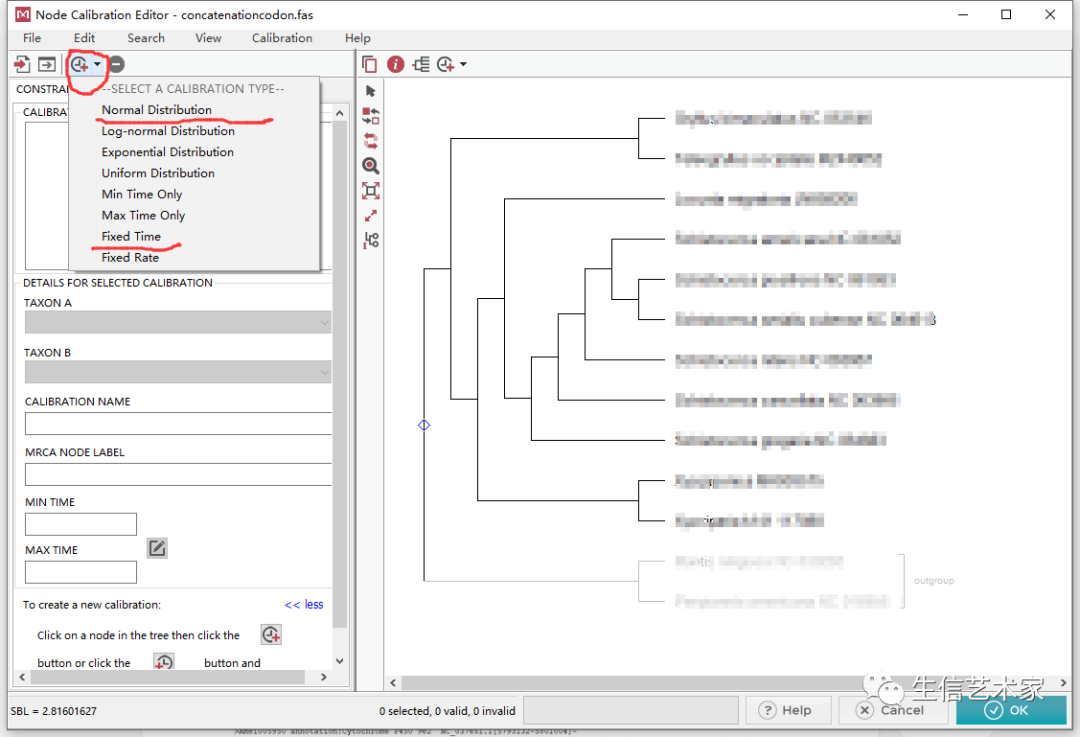Viewport: 1080px width, 737px height.
Task: Open the info panel icon
Action: (395, 64)
